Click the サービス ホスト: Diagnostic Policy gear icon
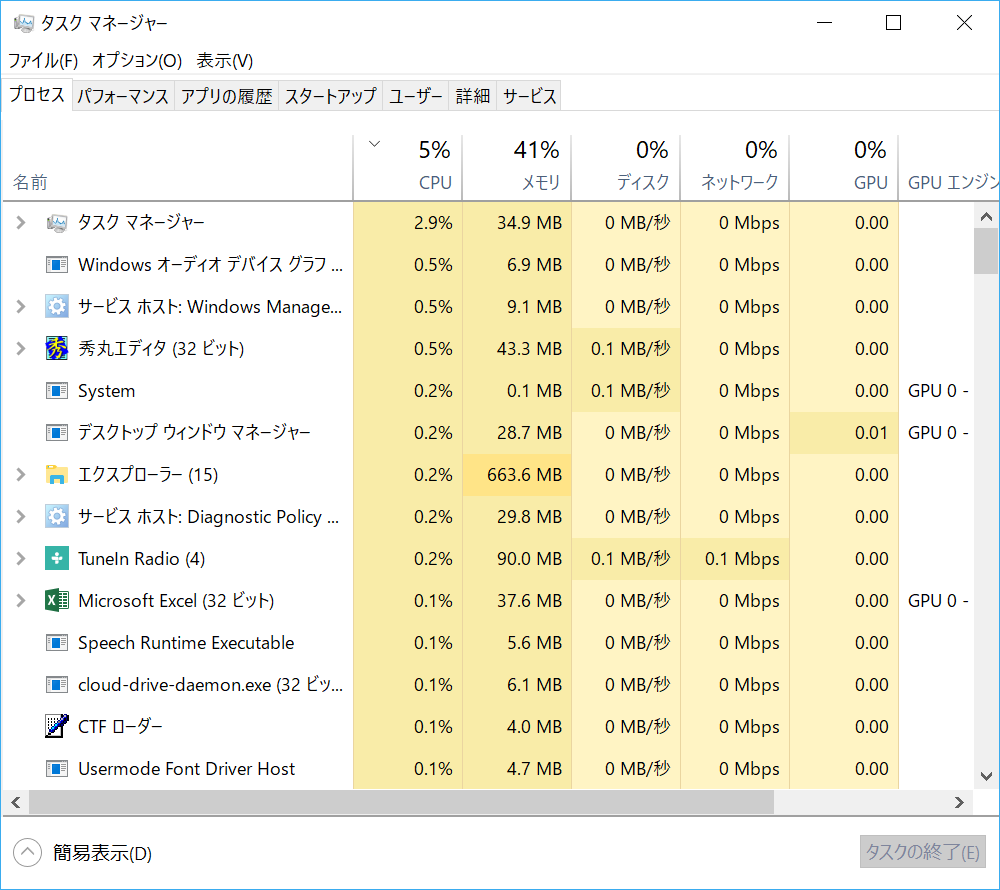The image size is (1000, 890). (x=57, y=517)
